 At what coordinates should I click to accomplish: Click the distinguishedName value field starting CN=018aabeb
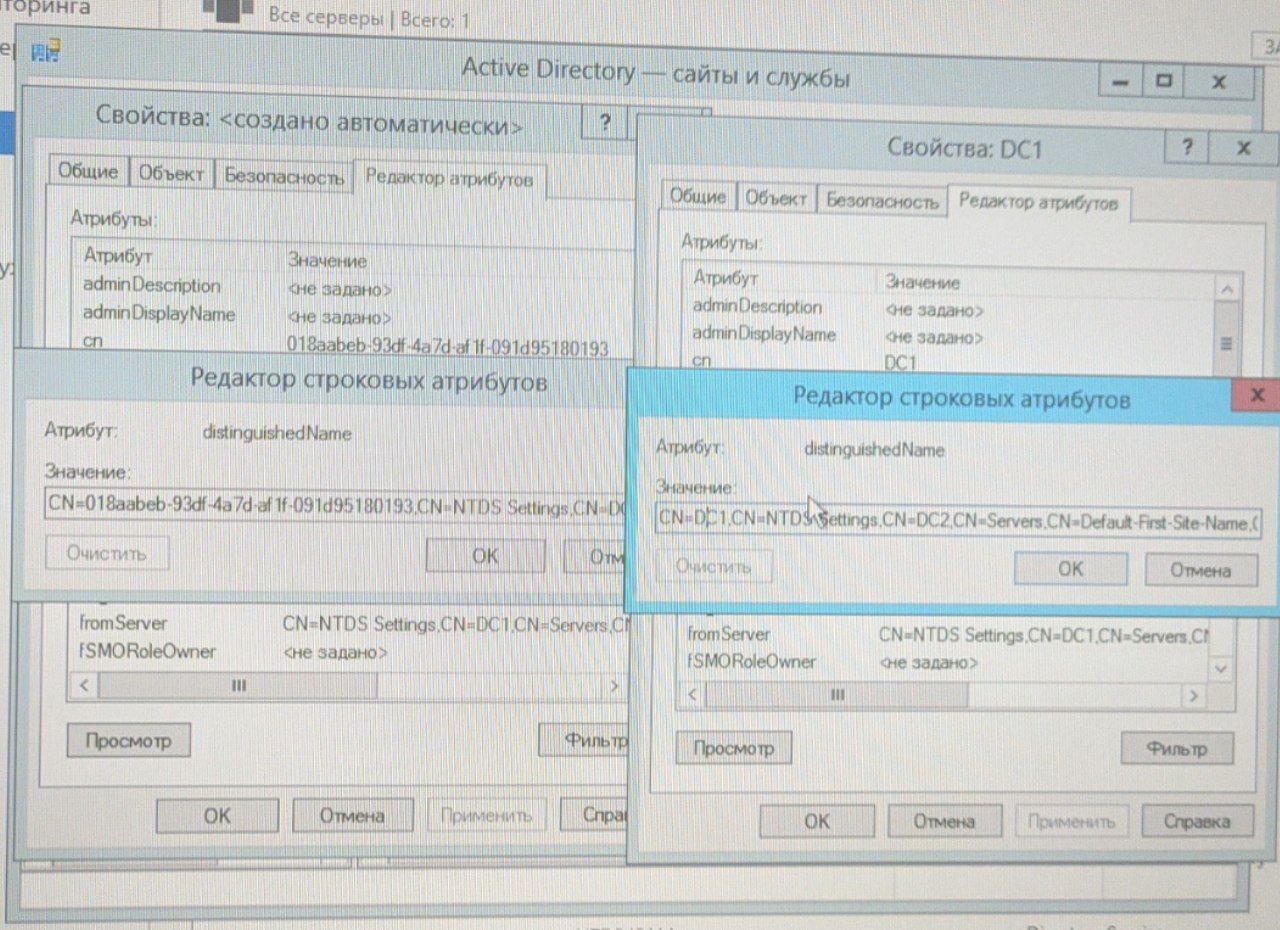point(335,508)
